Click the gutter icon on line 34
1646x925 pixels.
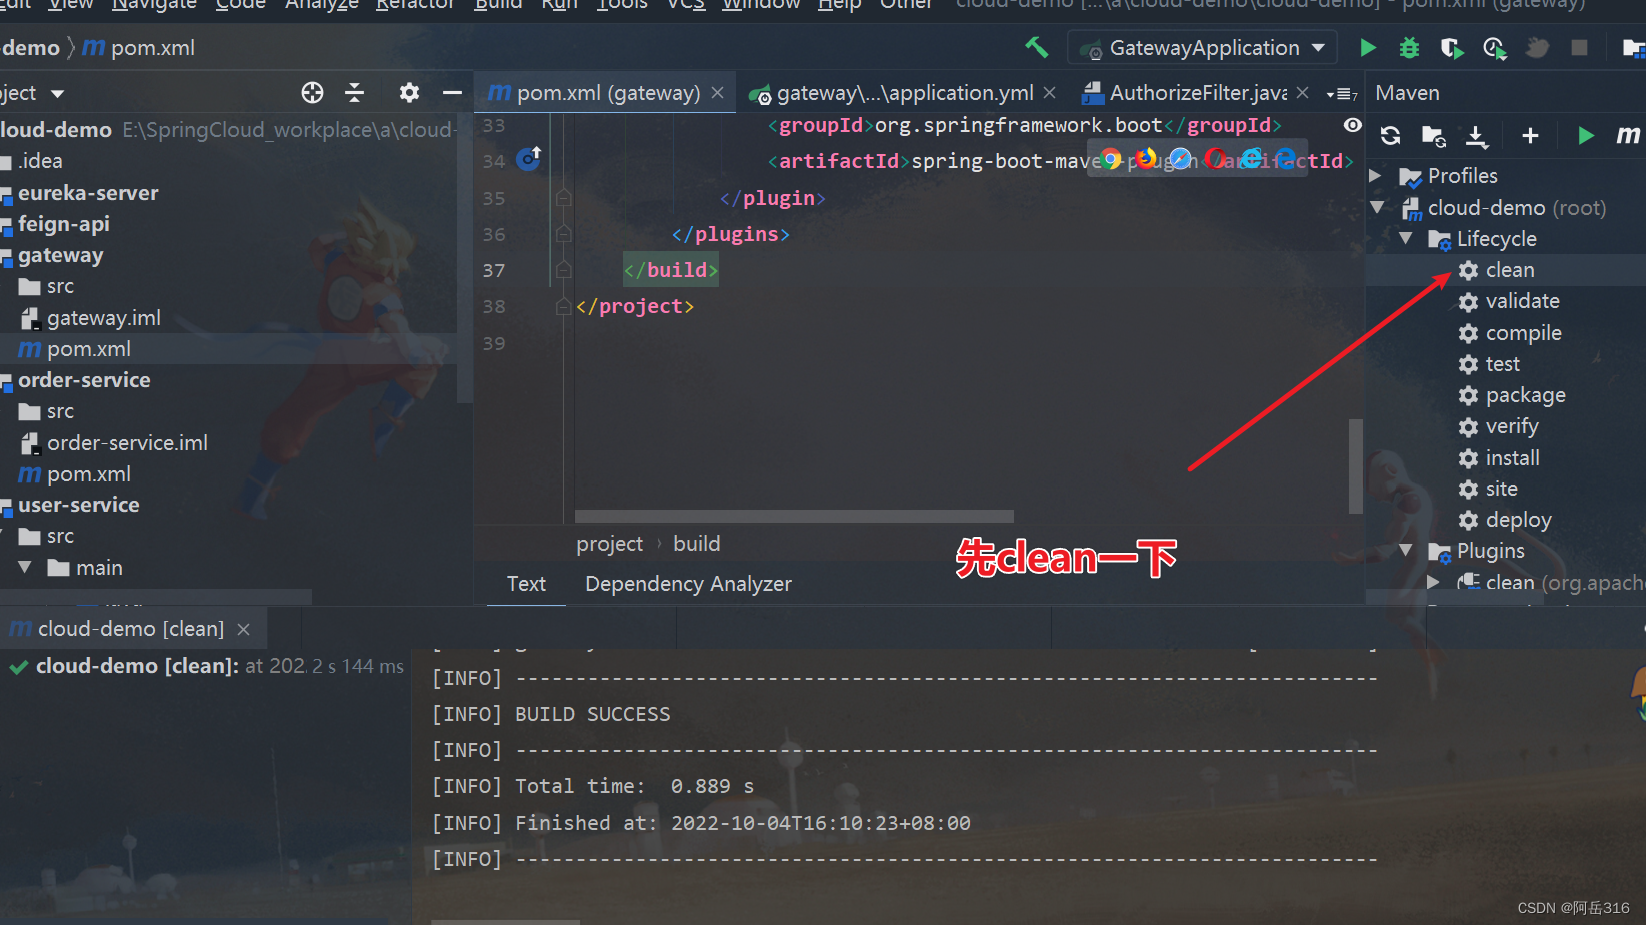[x=528, y=158]
